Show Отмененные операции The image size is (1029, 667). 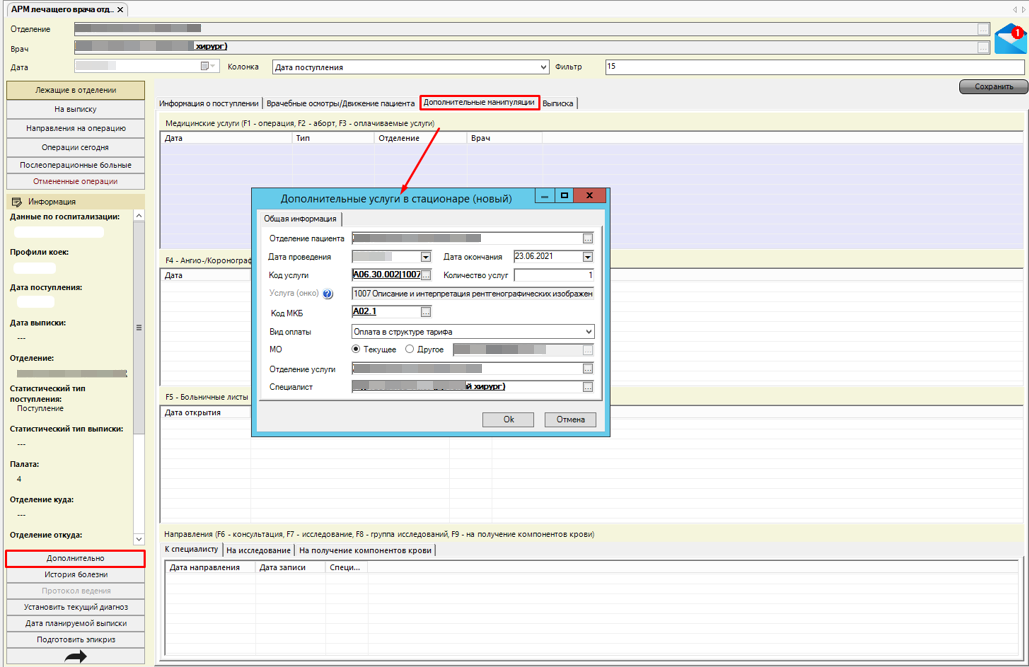click(x=75, y=181)
